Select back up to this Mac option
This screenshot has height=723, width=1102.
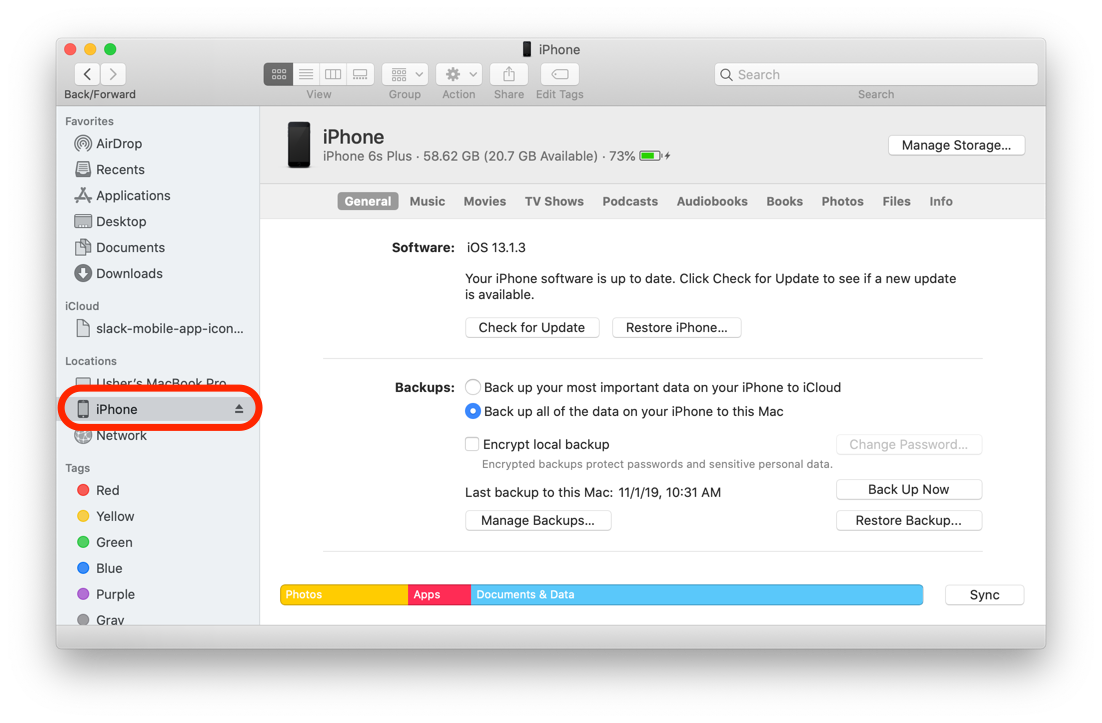(x=473, y=411)
